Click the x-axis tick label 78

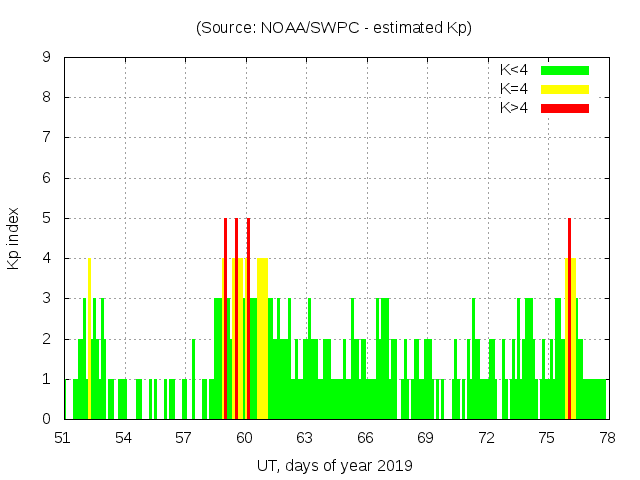(606, 437)
